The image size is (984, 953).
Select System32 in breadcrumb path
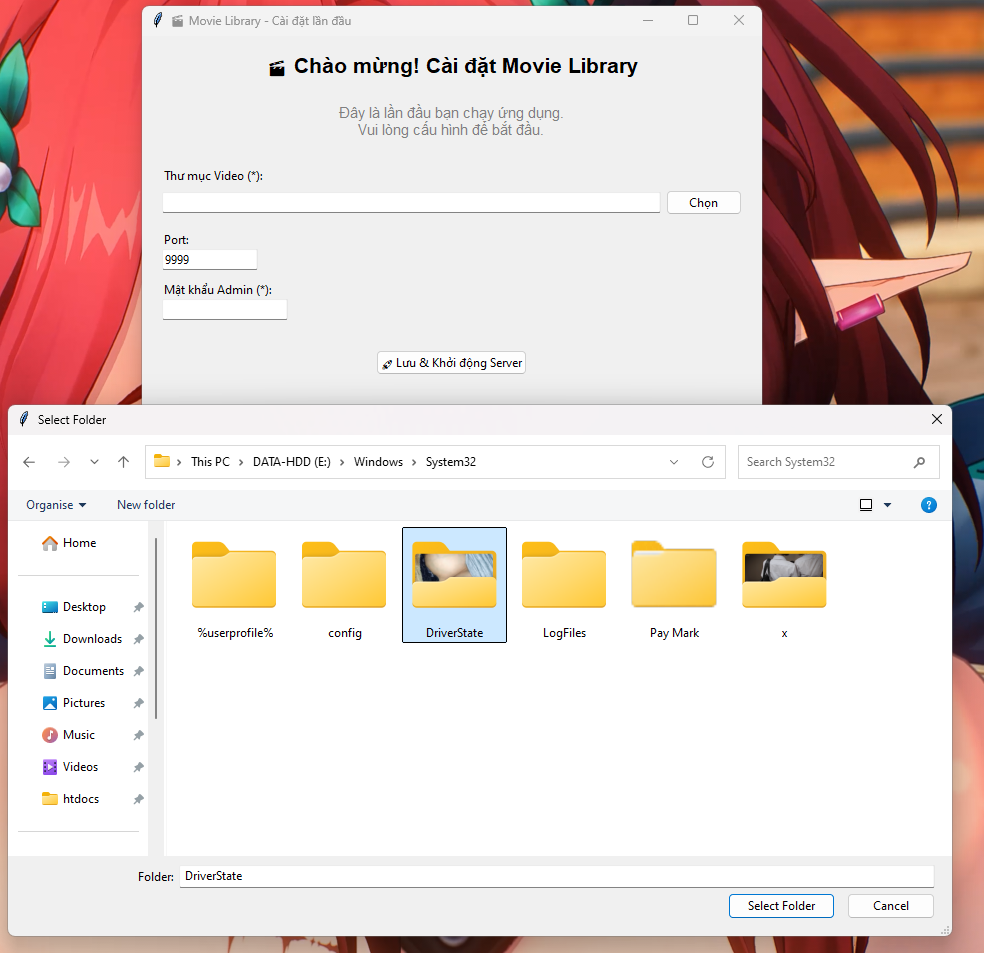451,462
